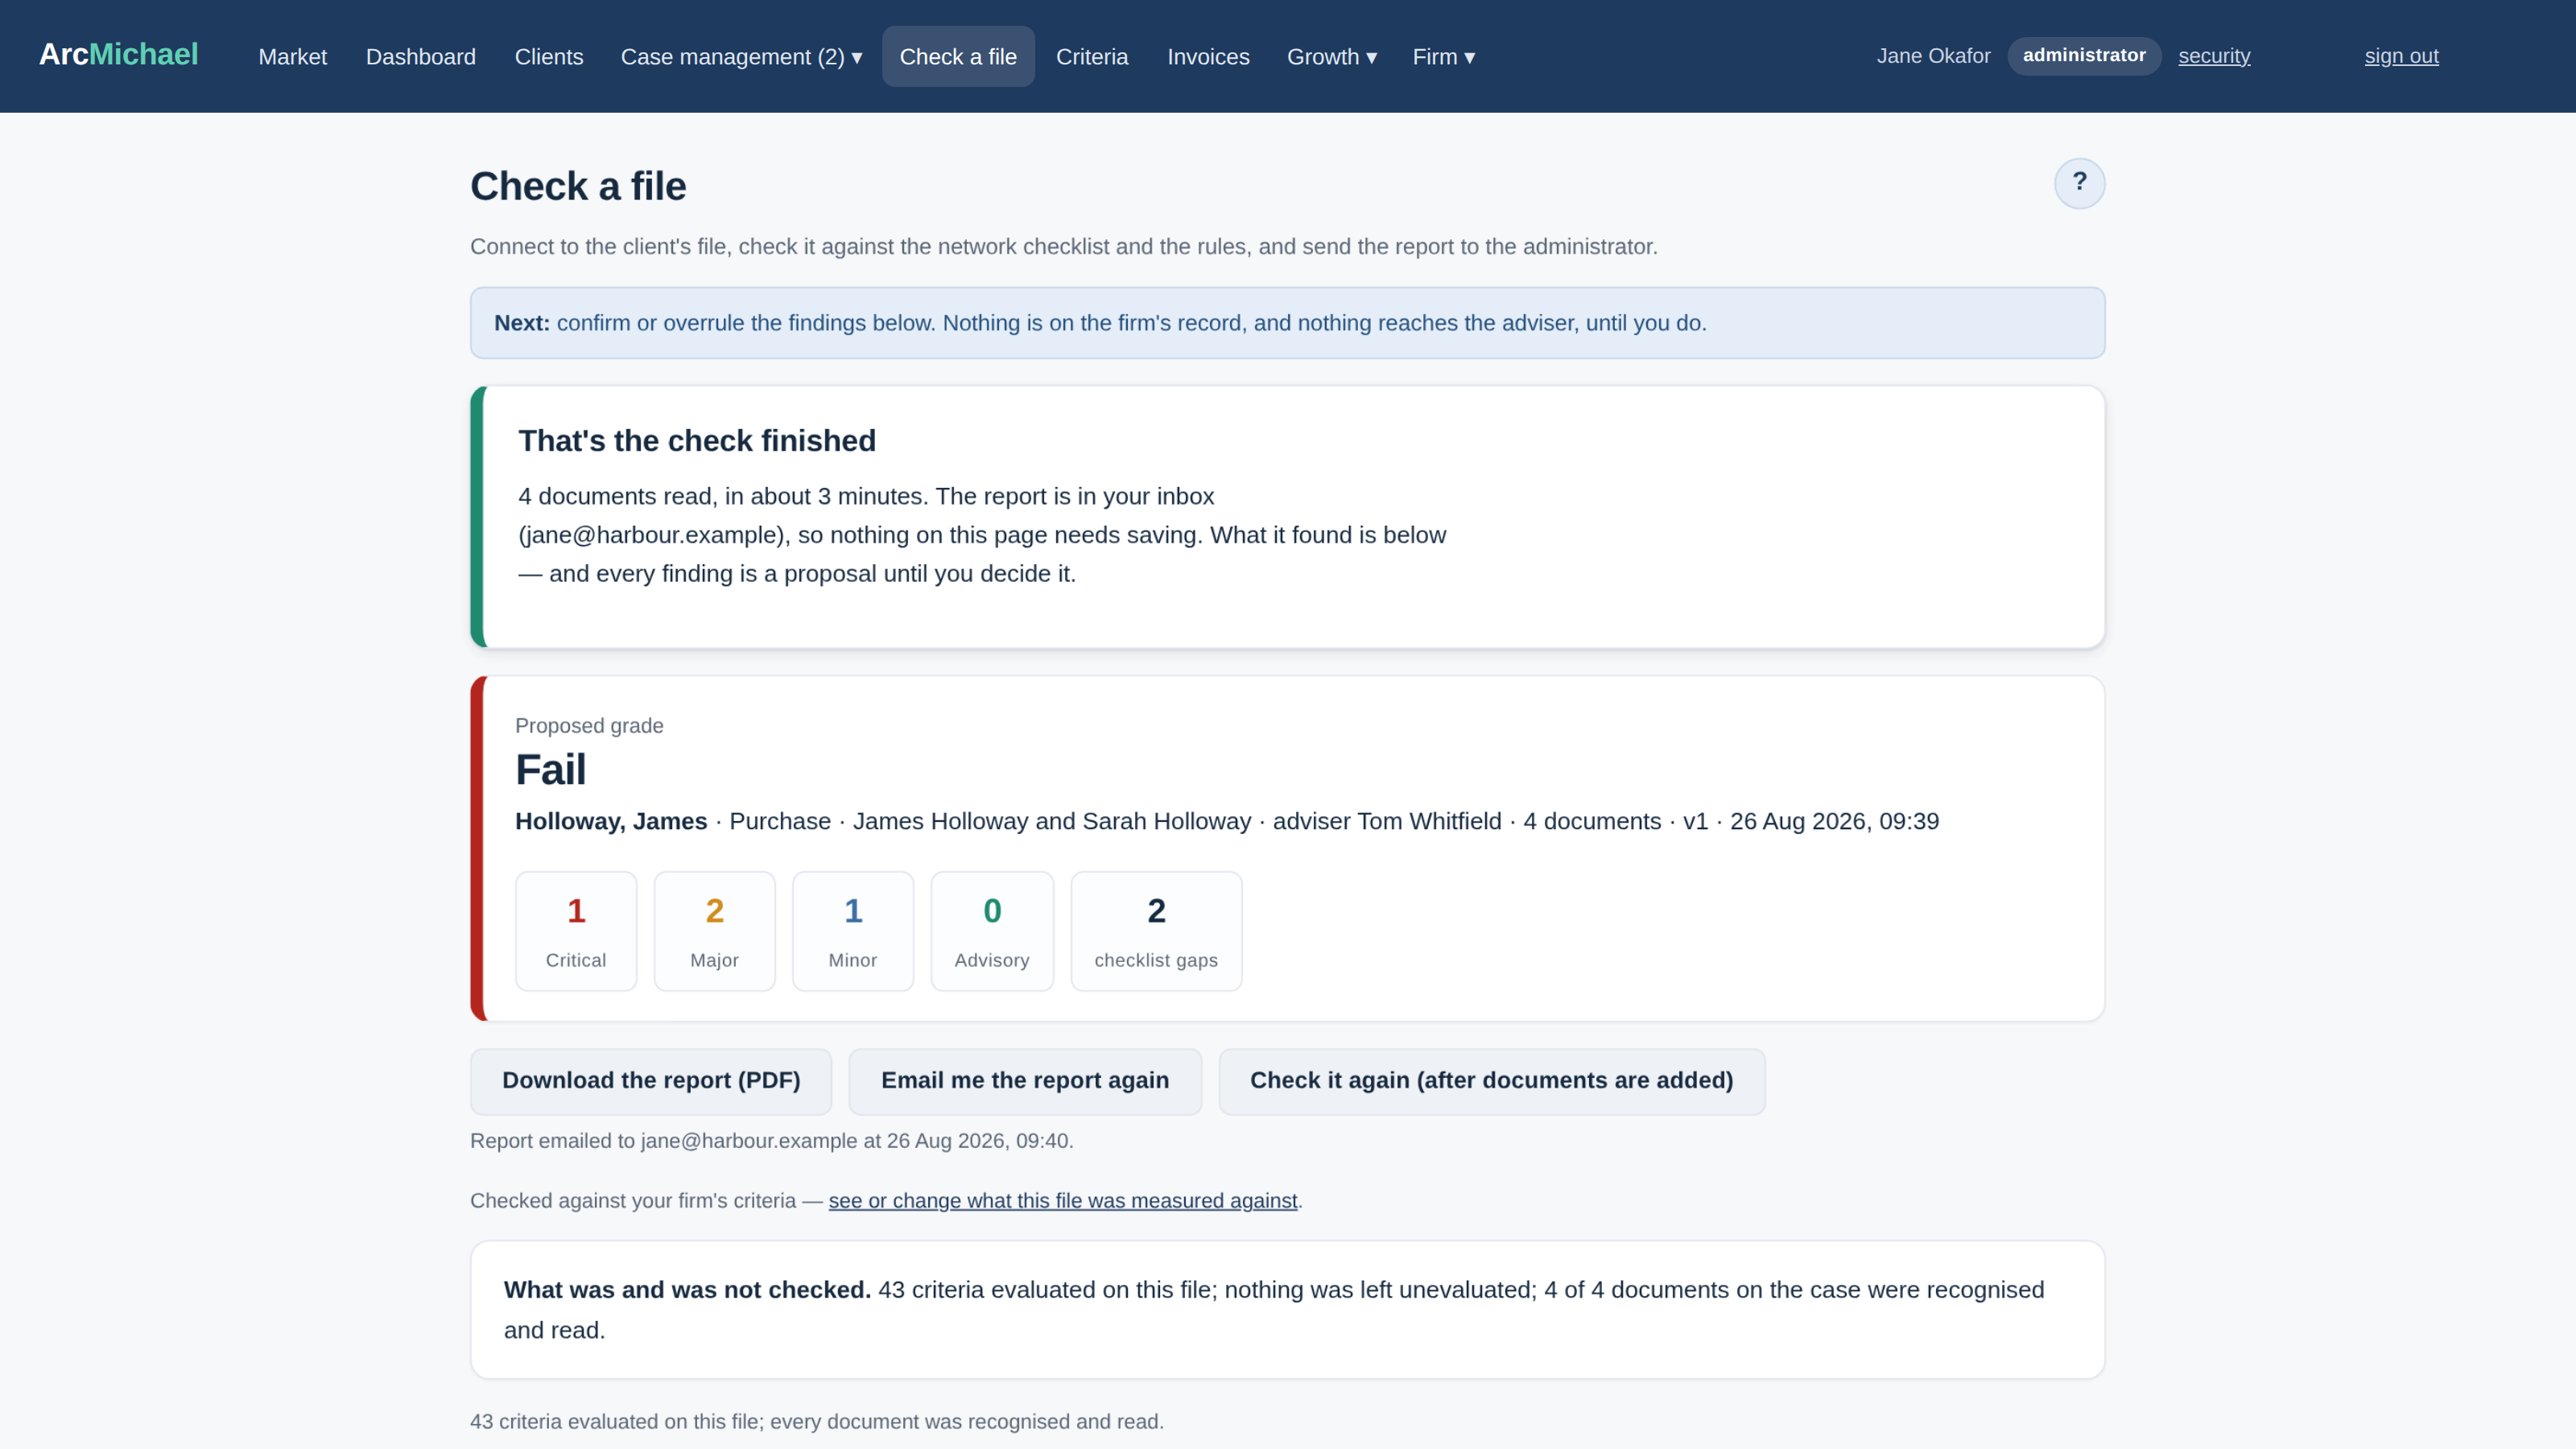The width and height of the screenshot is (2576, 1449).
Task: Click the Fail proposed grade heading
Action: (x=550, y=770)
